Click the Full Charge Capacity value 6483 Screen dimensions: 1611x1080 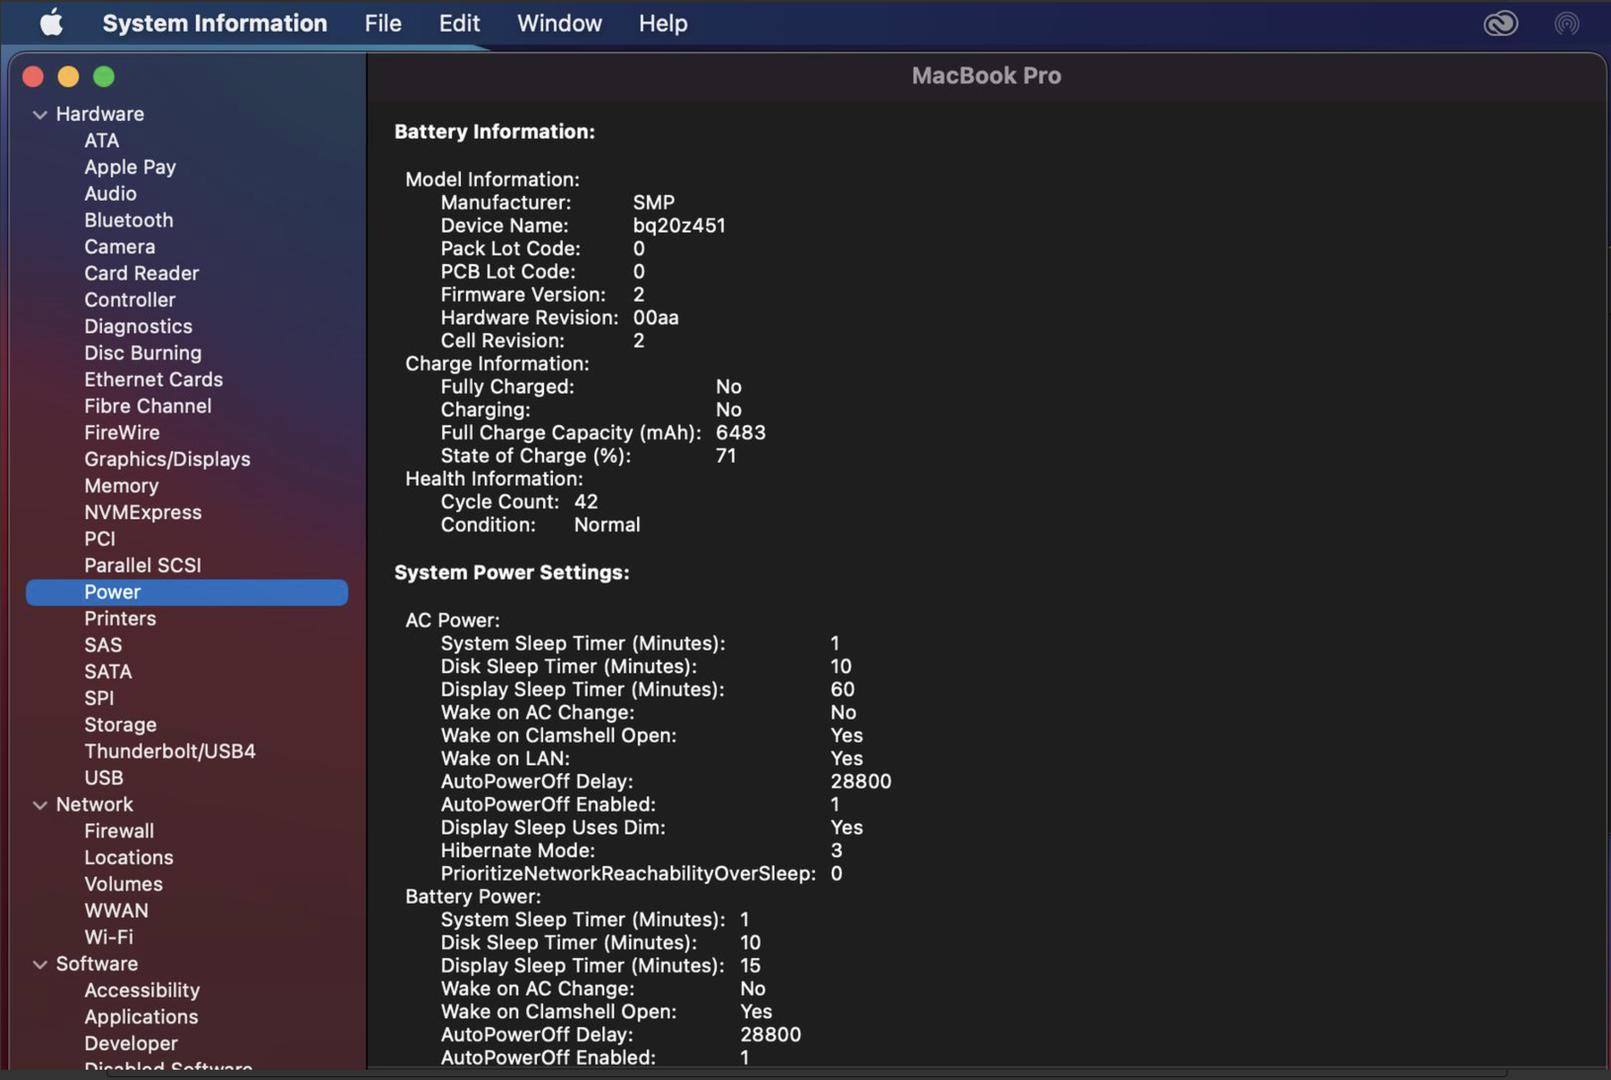pos(740,433)
